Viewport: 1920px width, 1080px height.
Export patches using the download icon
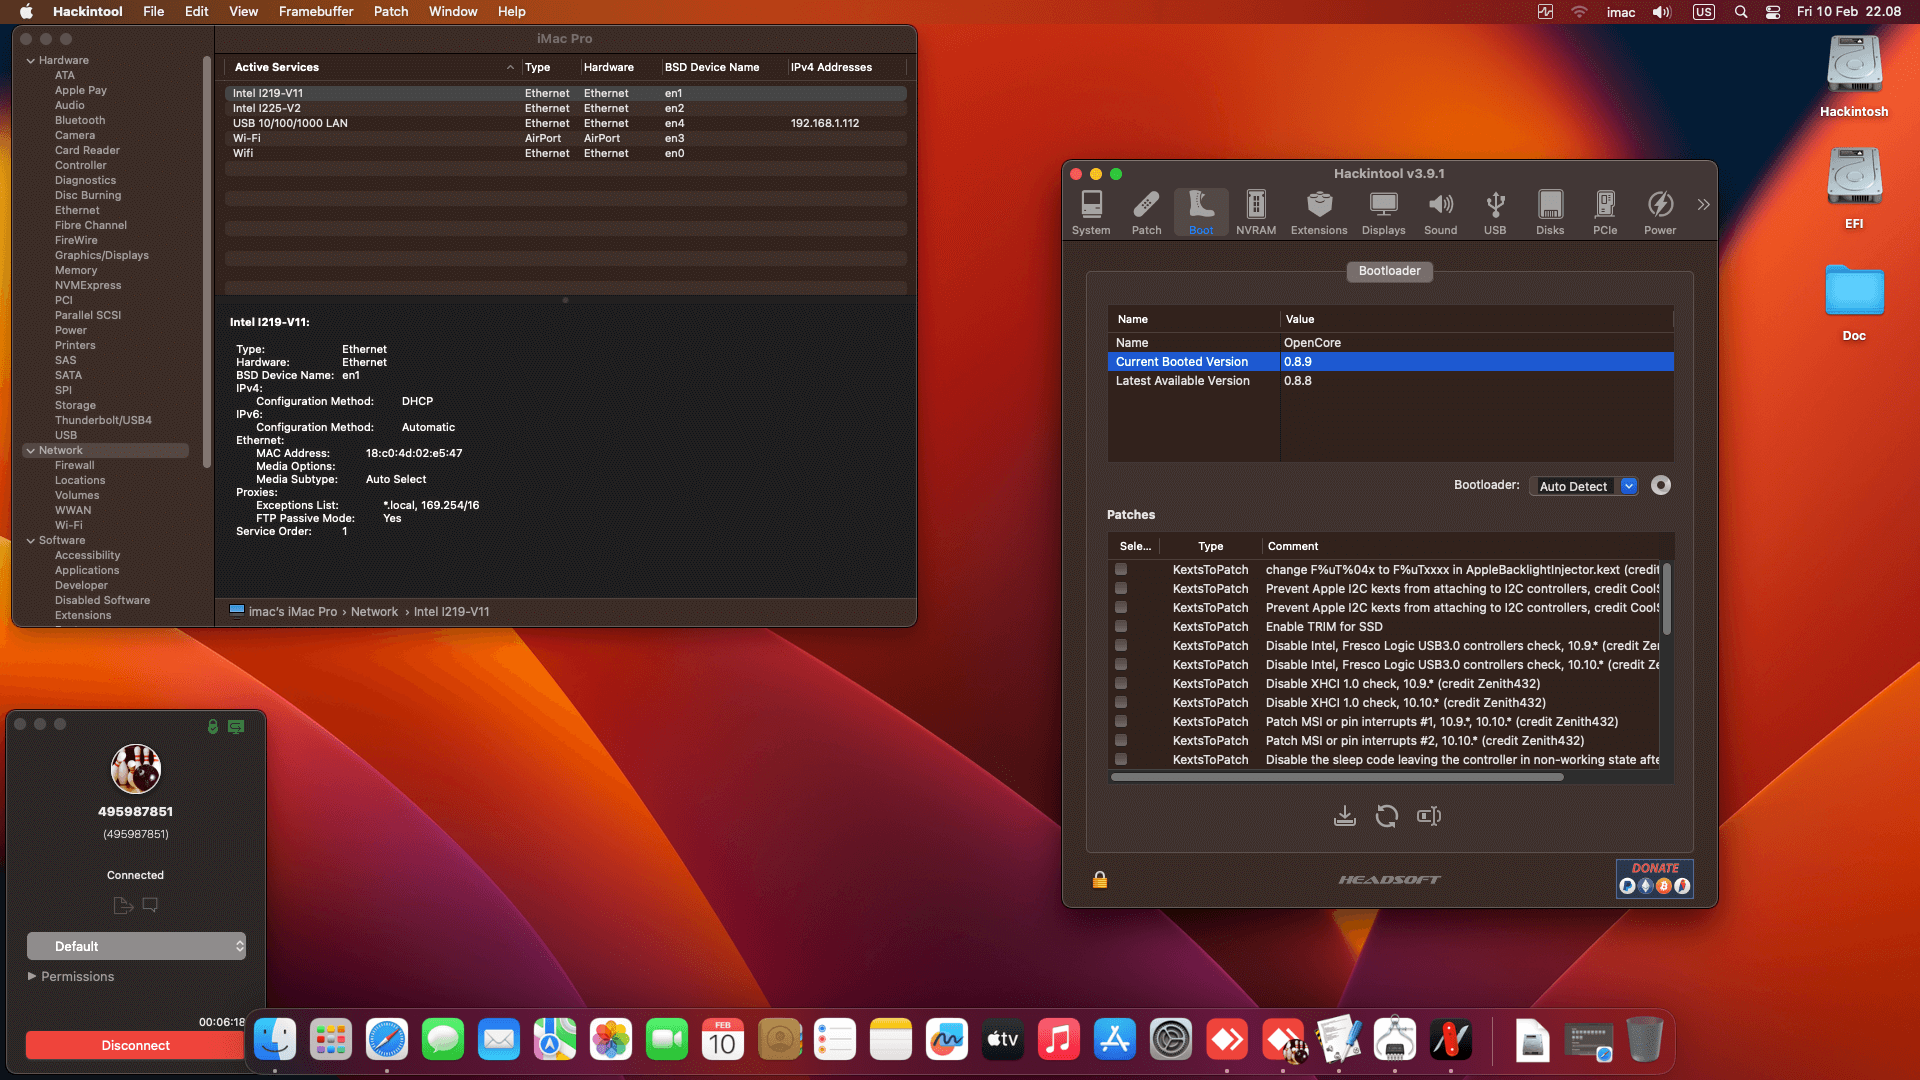pos(1344,816)
